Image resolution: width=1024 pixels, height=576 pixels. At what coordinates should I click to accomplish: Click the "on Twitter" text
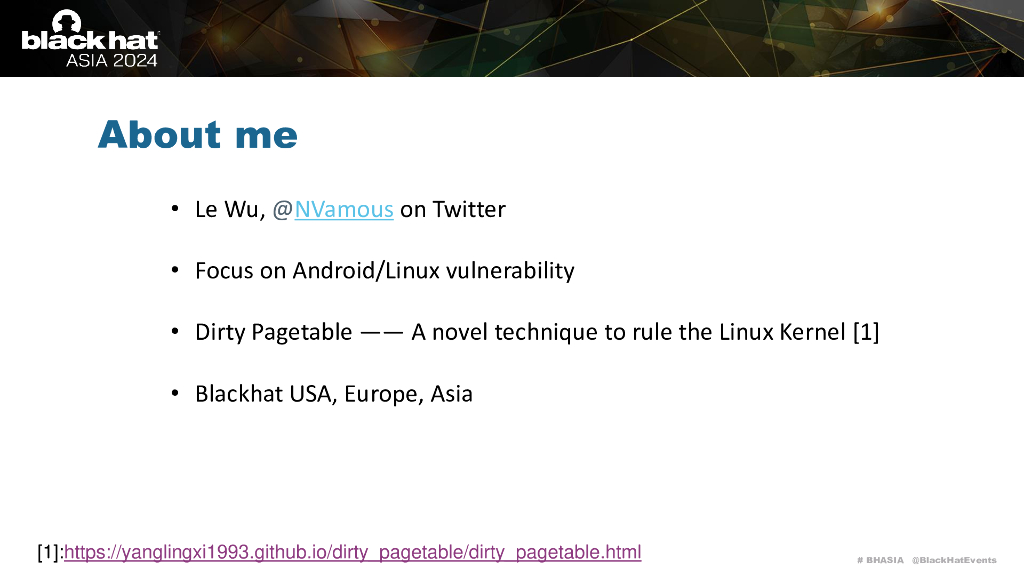453,210
